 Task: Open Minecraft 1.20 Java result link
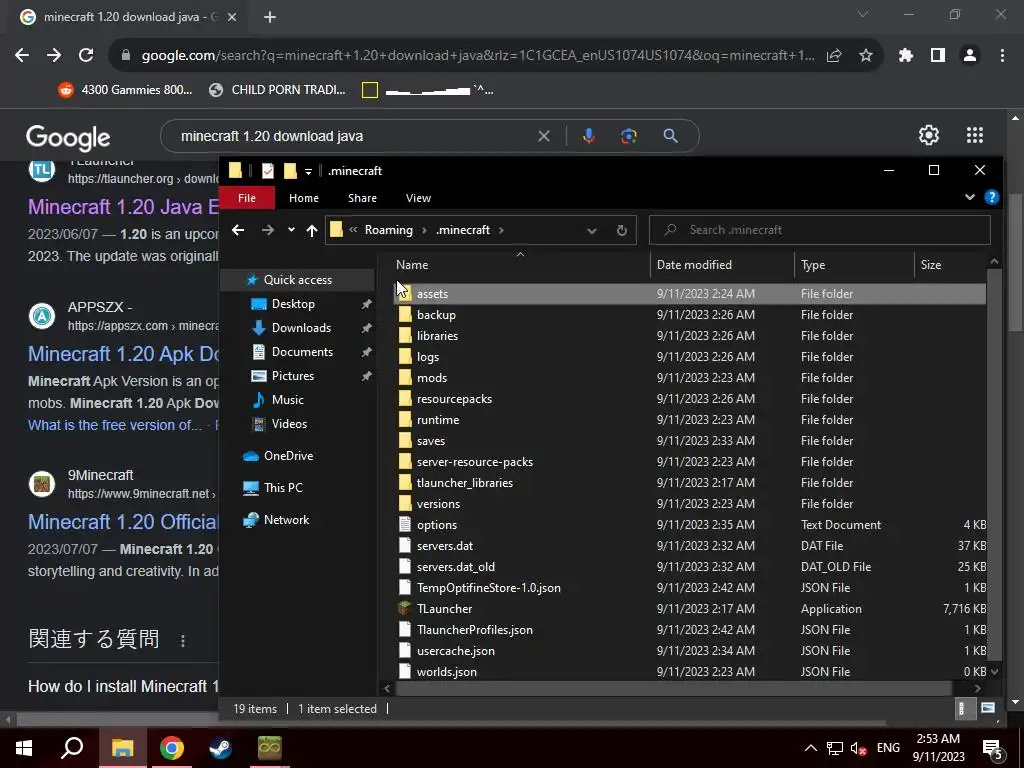pyautogui.click(x=123, y=207)
